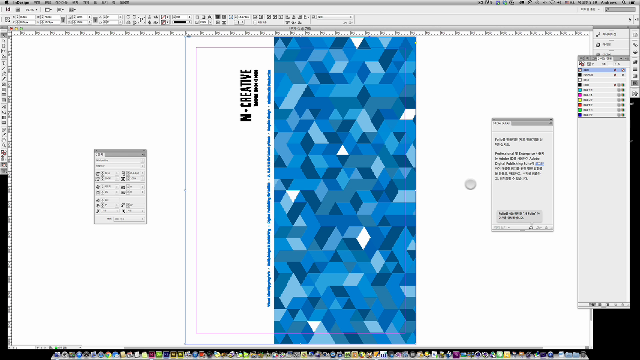Select the Type tool in the Tools panel

[x=4, y=63]
